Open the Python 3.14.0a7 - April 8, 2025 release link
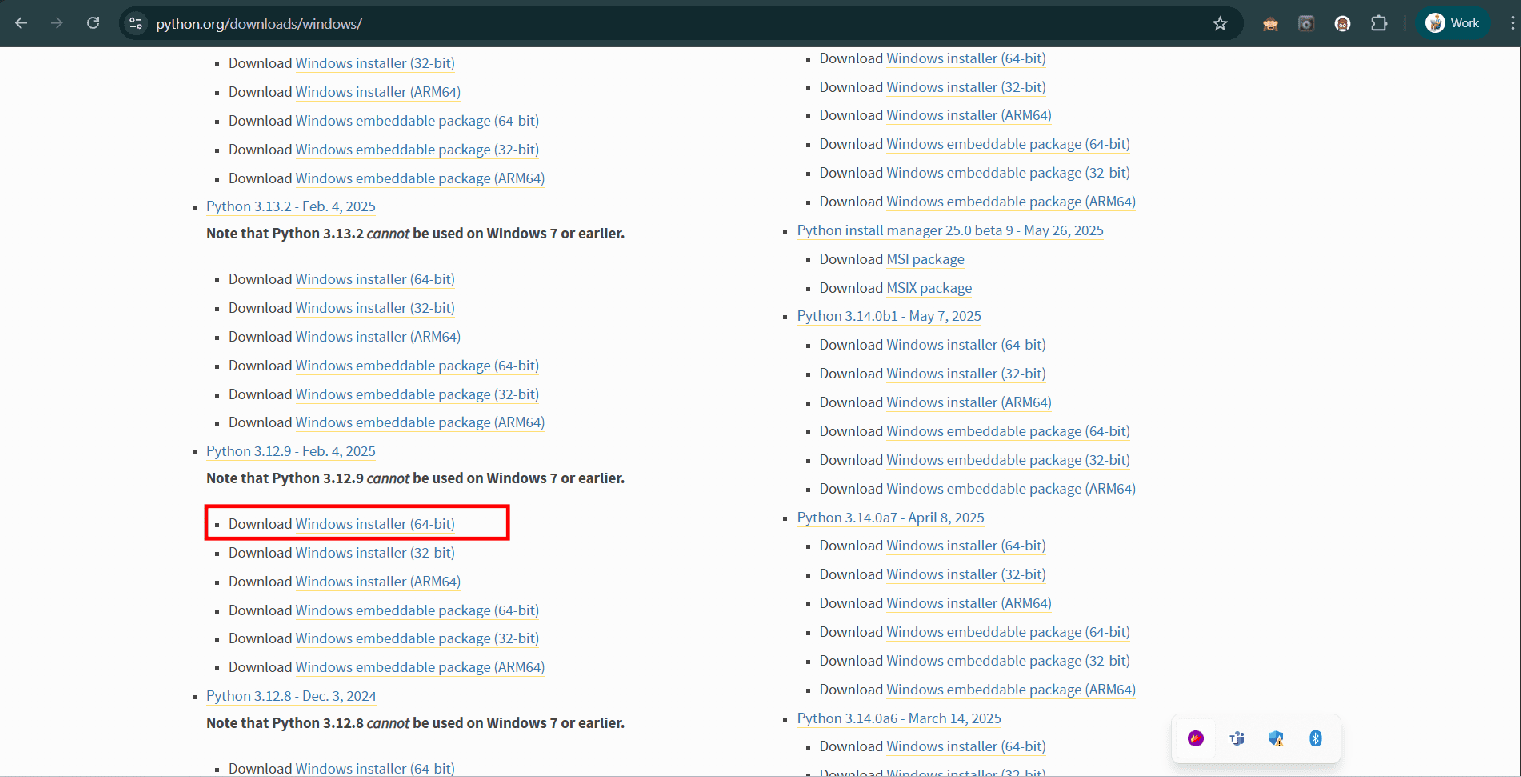 click(890, 518)
